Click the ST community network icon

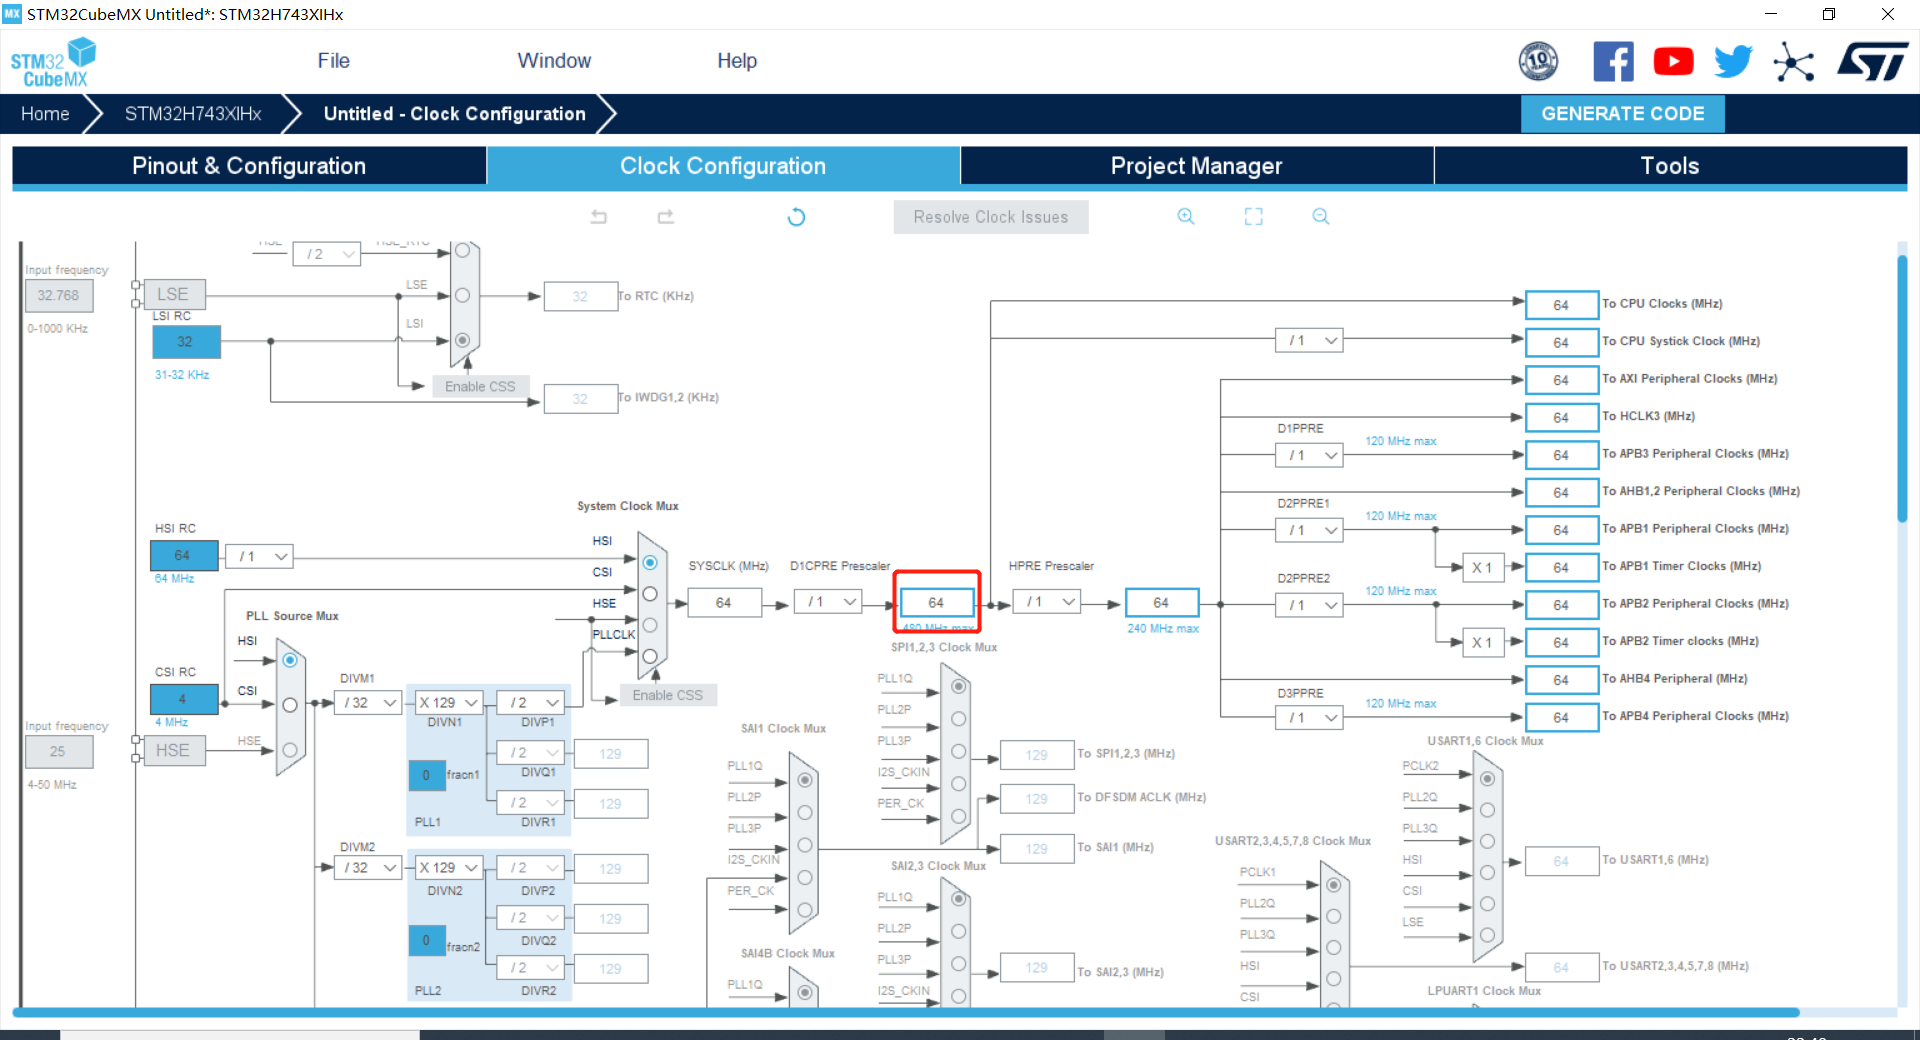tap(1793, 62)
